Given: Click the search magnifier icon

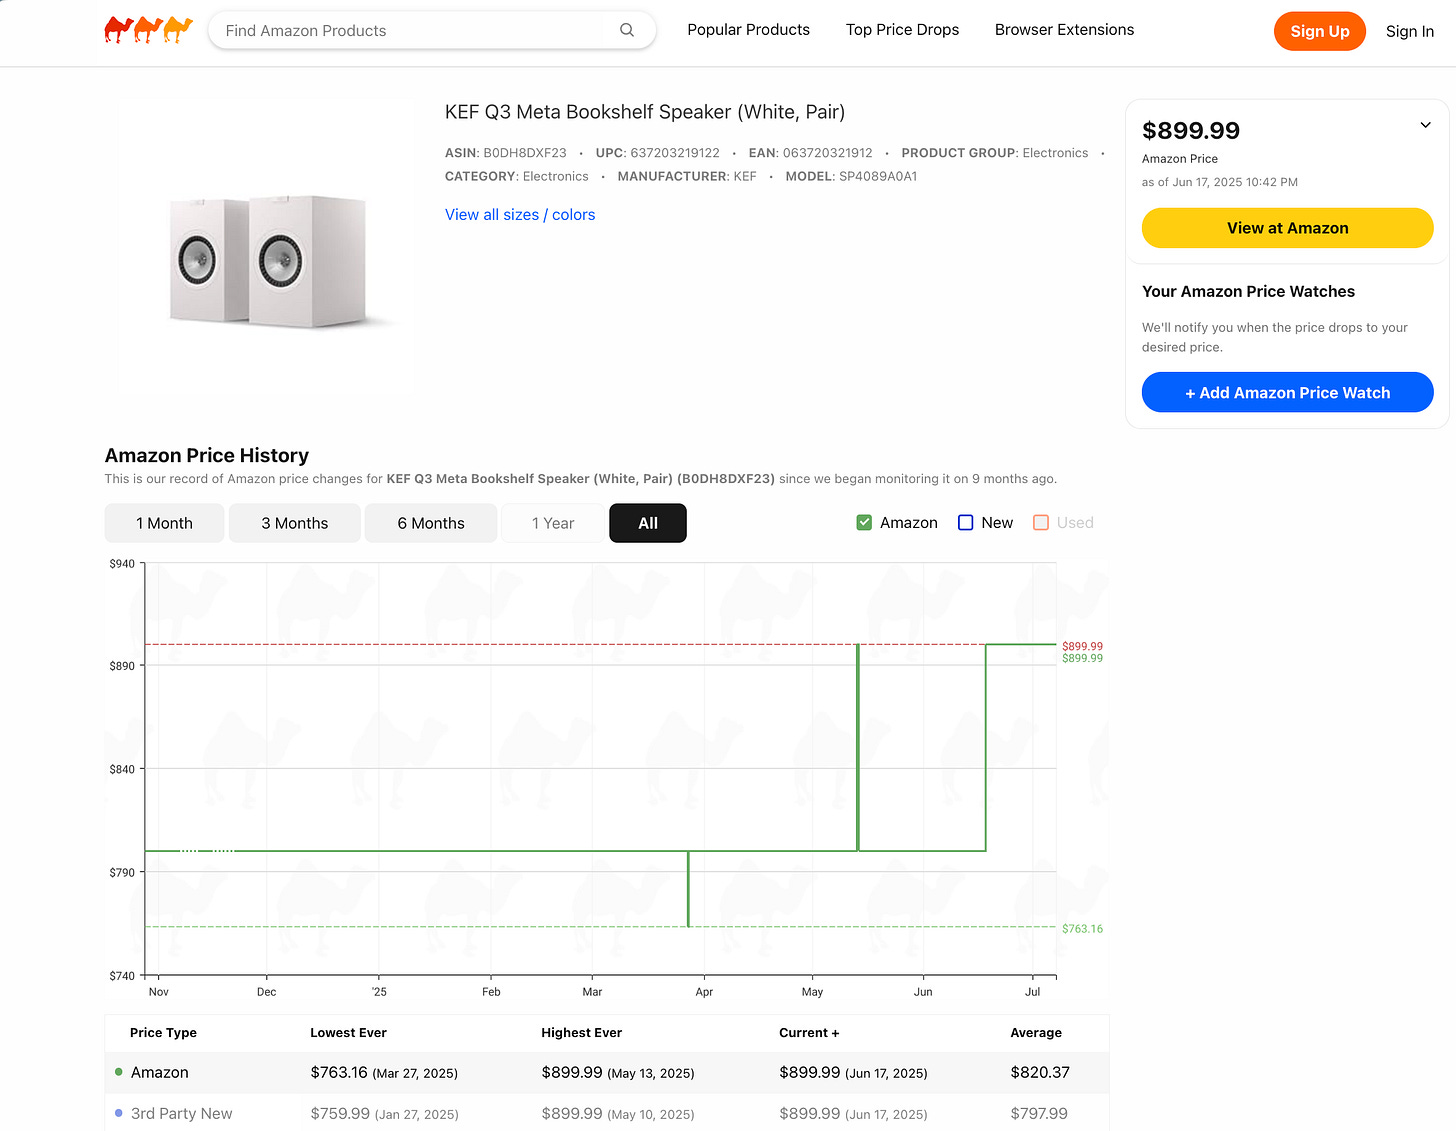Looking at the screenshot, I should tap(627, 30).
